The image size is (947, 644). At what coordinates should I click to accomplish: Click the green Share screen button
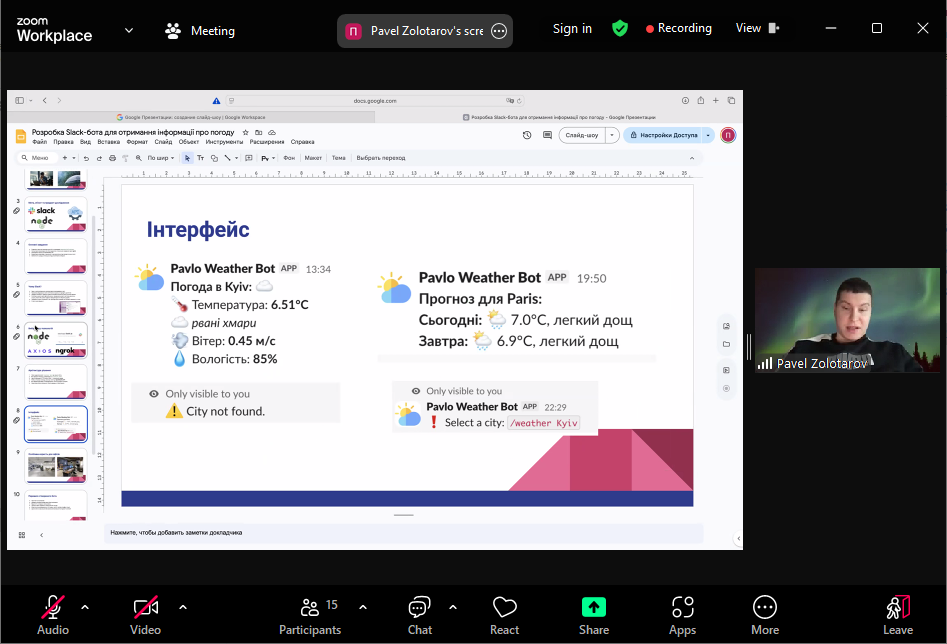[x=594, y=613]
